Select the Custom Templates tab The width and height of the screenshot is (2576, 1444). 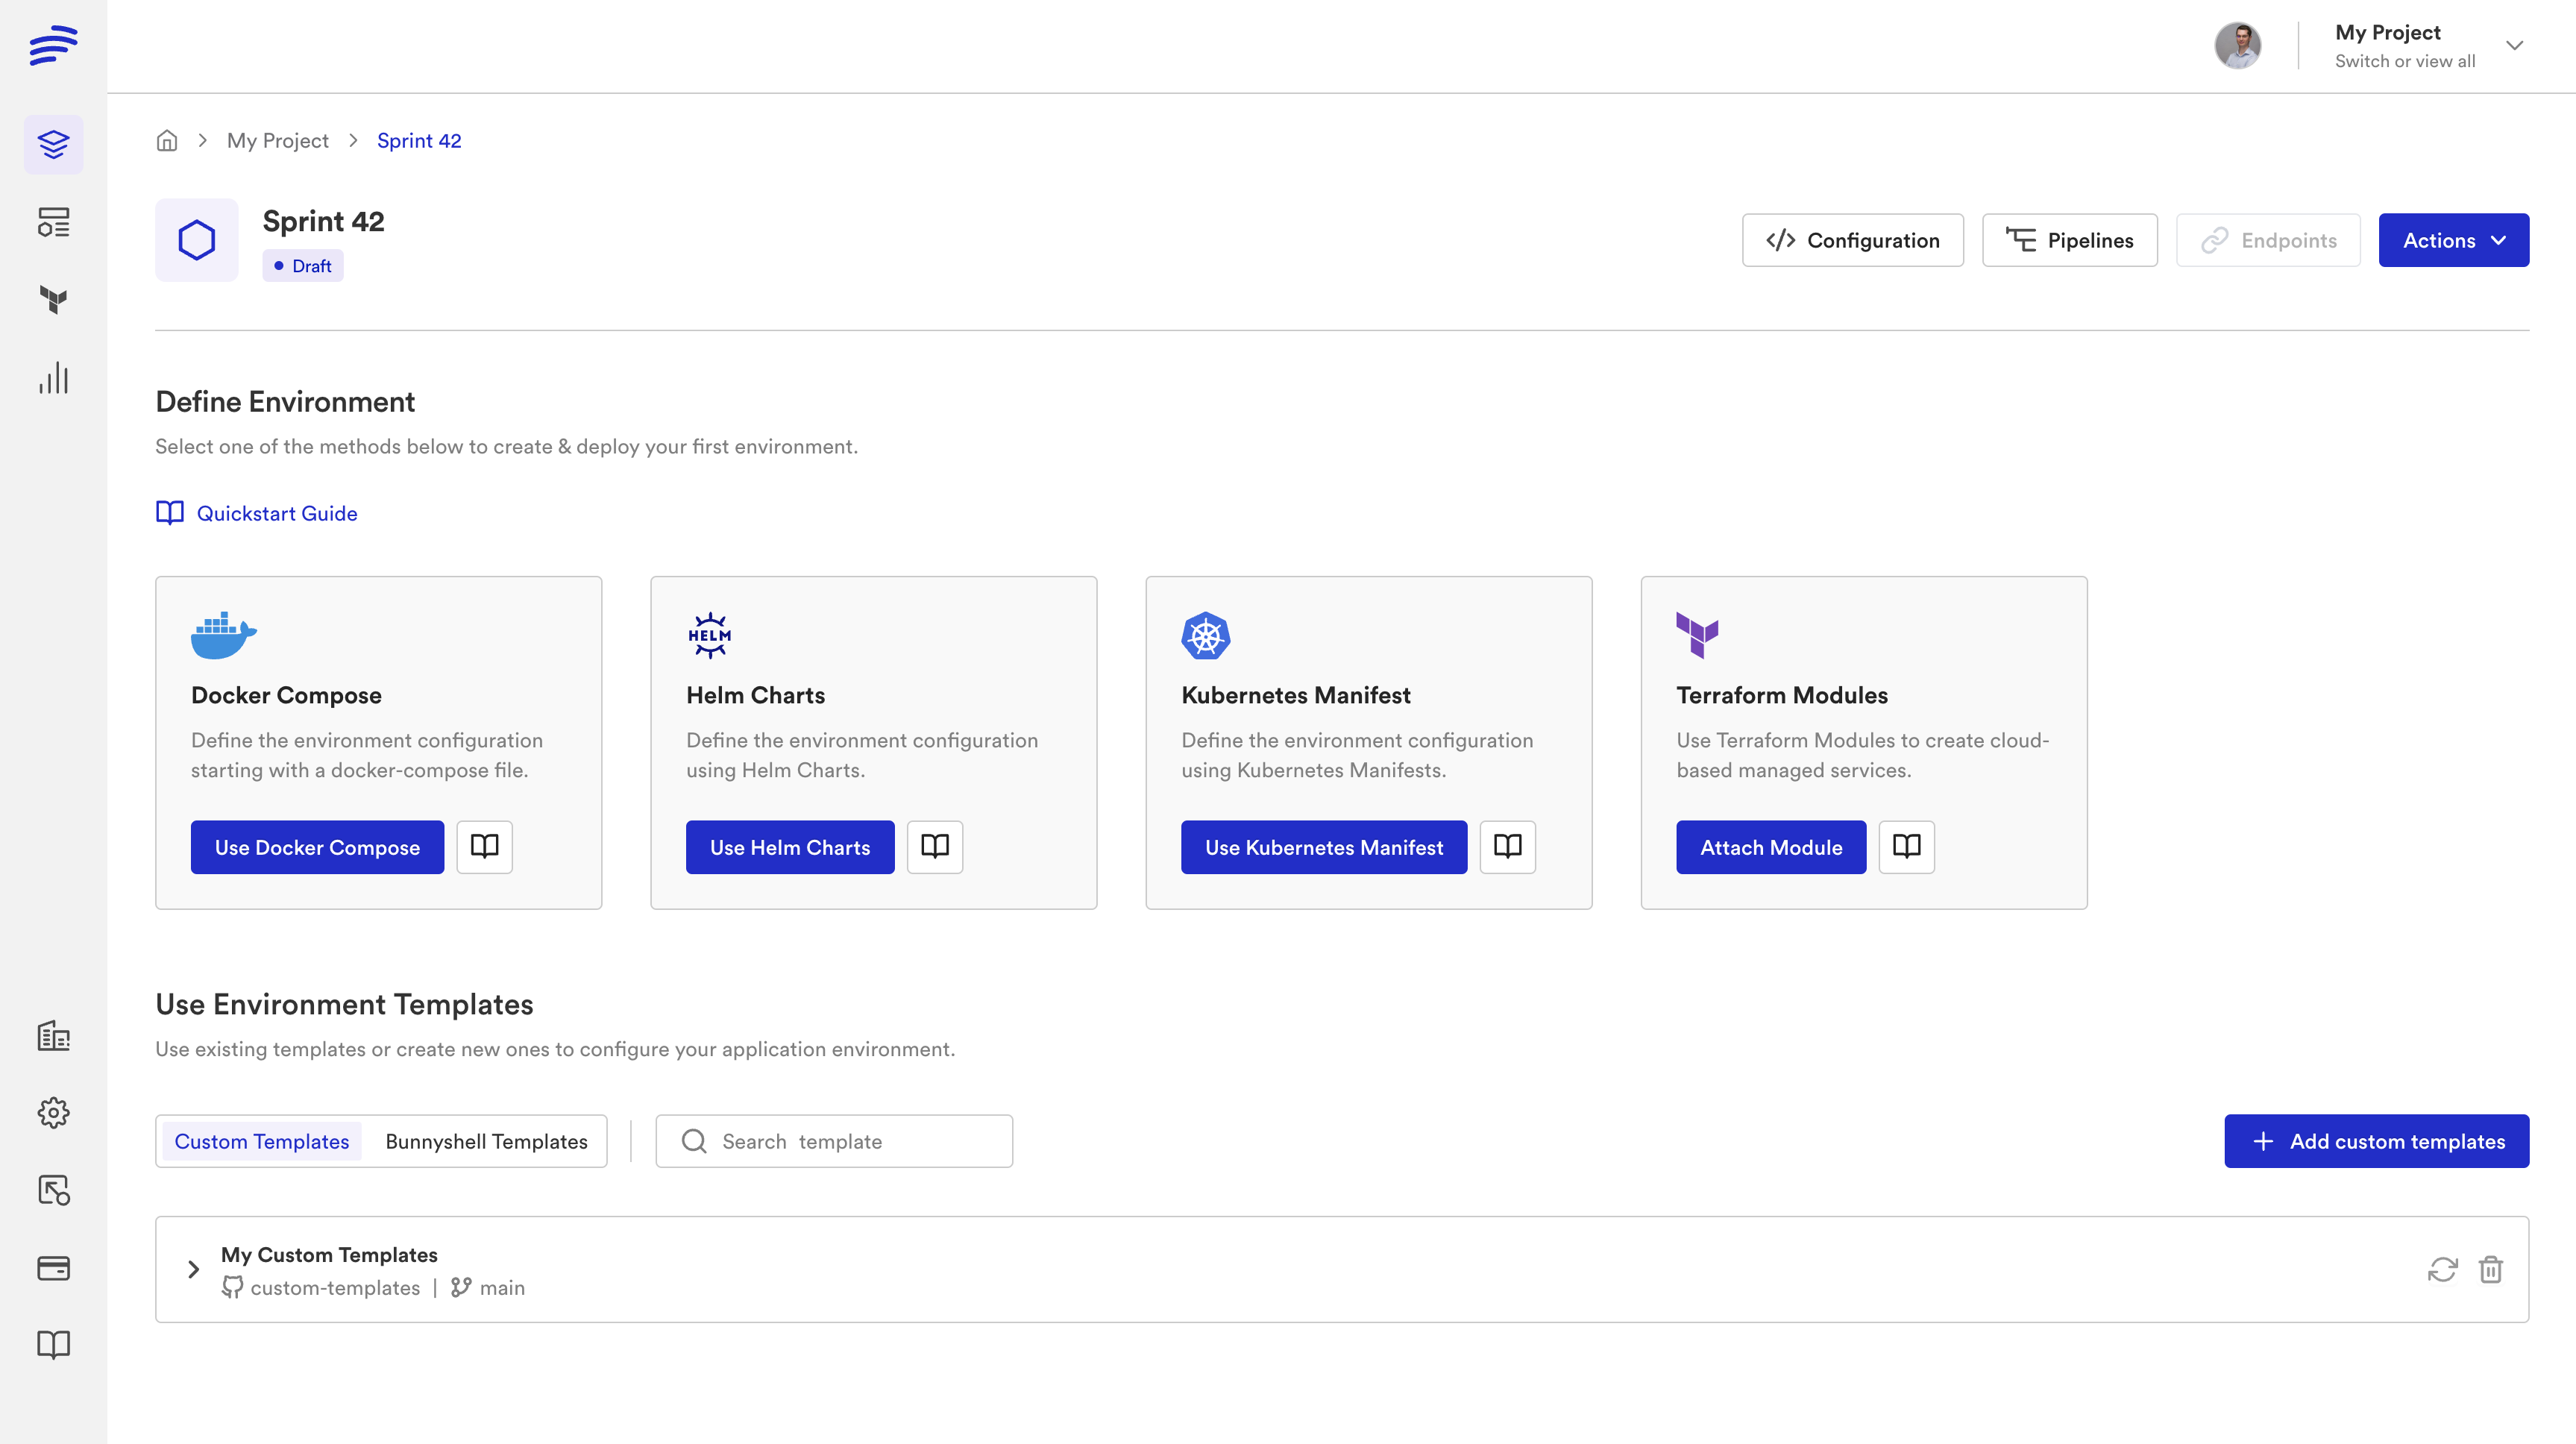pos(262,1141)
